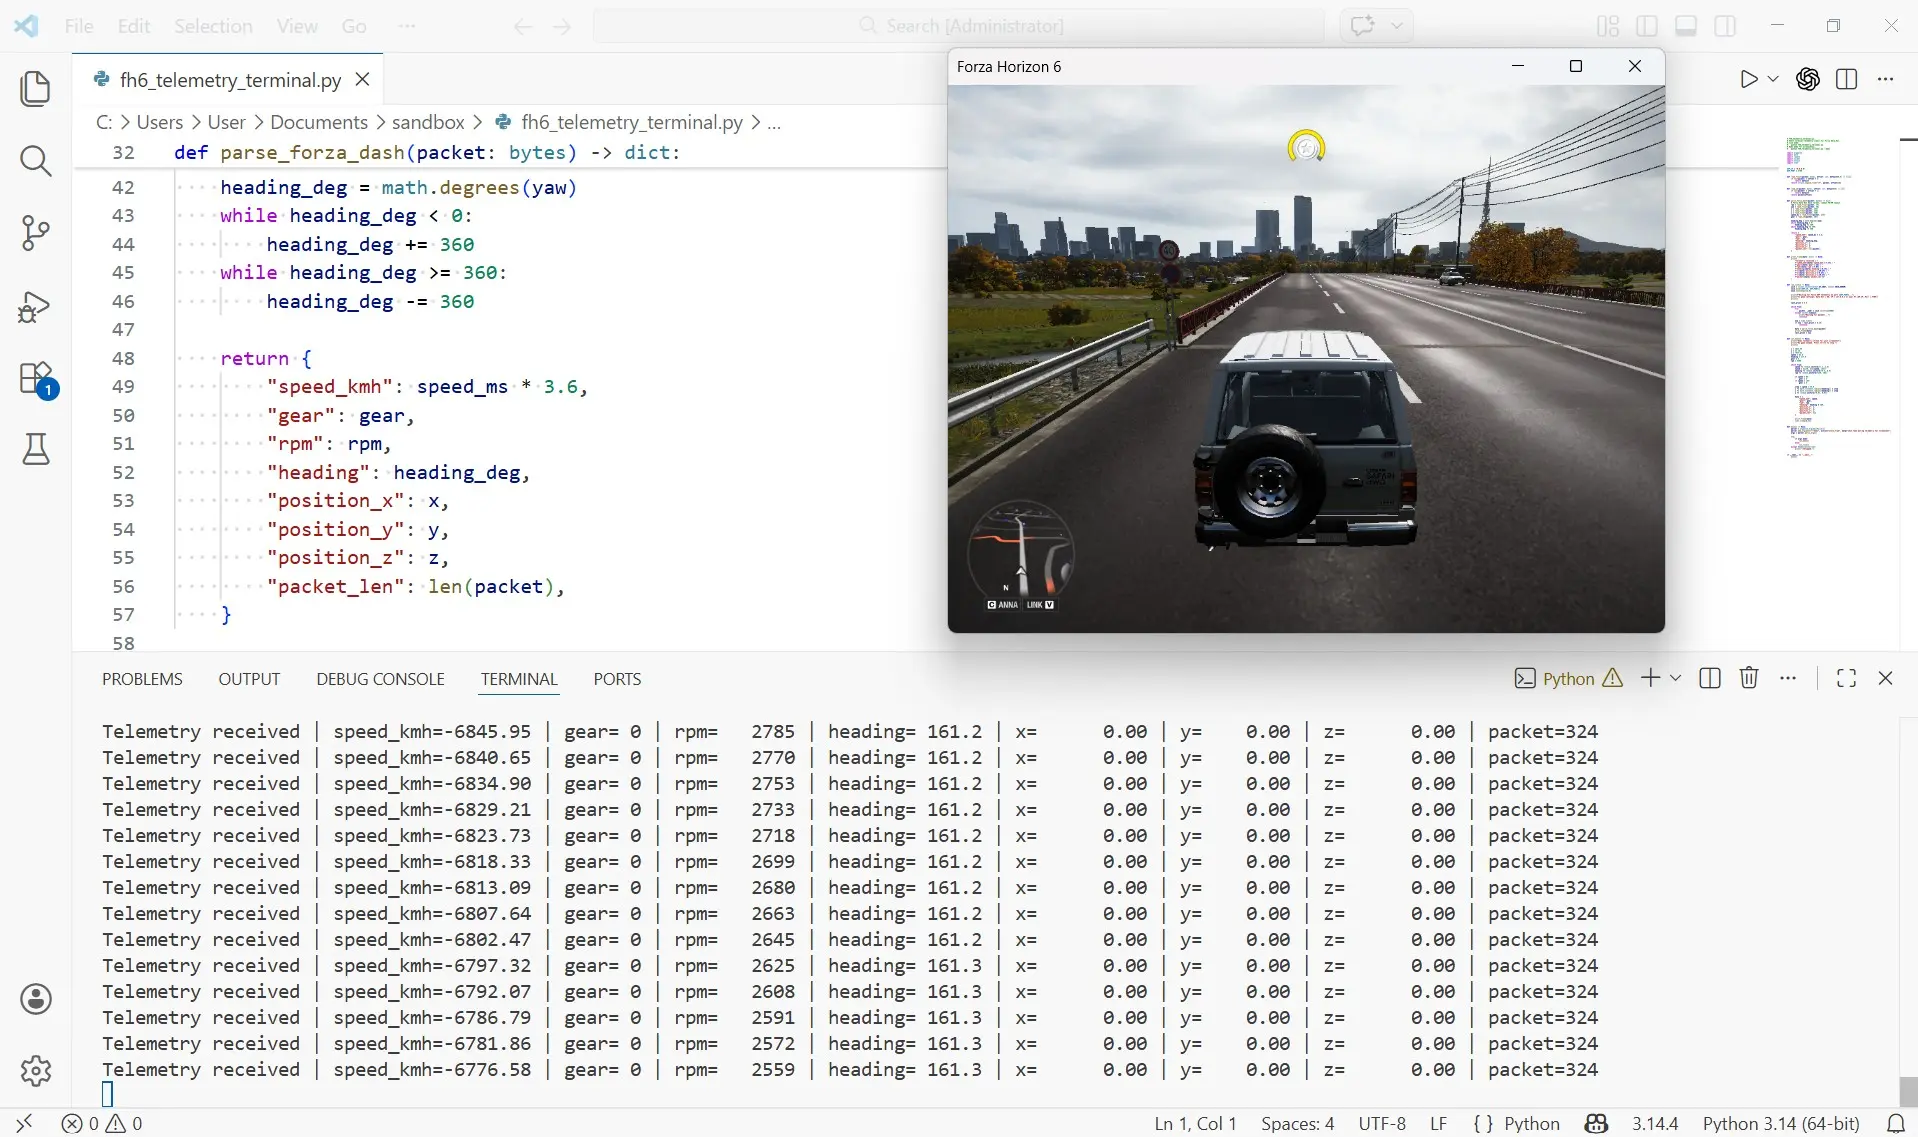The image size is (1918, 1137).
Task: Click the breadcrumb trailing ellipsis symbol
Action: (774, 122)
